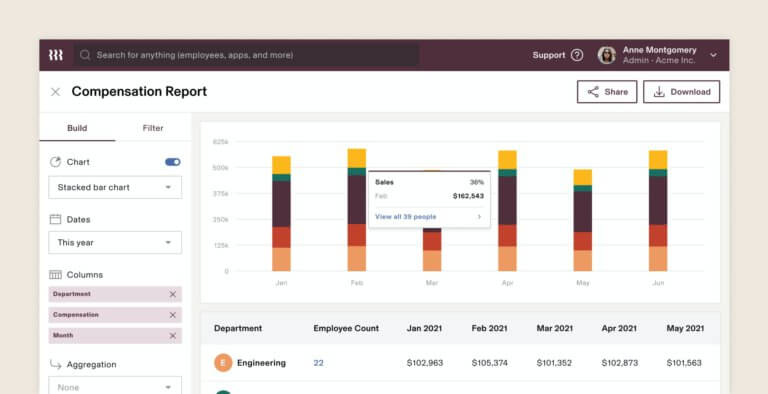Click the Rippling logo icon
The height and width of the screenshot is (394, 768).
56,55
